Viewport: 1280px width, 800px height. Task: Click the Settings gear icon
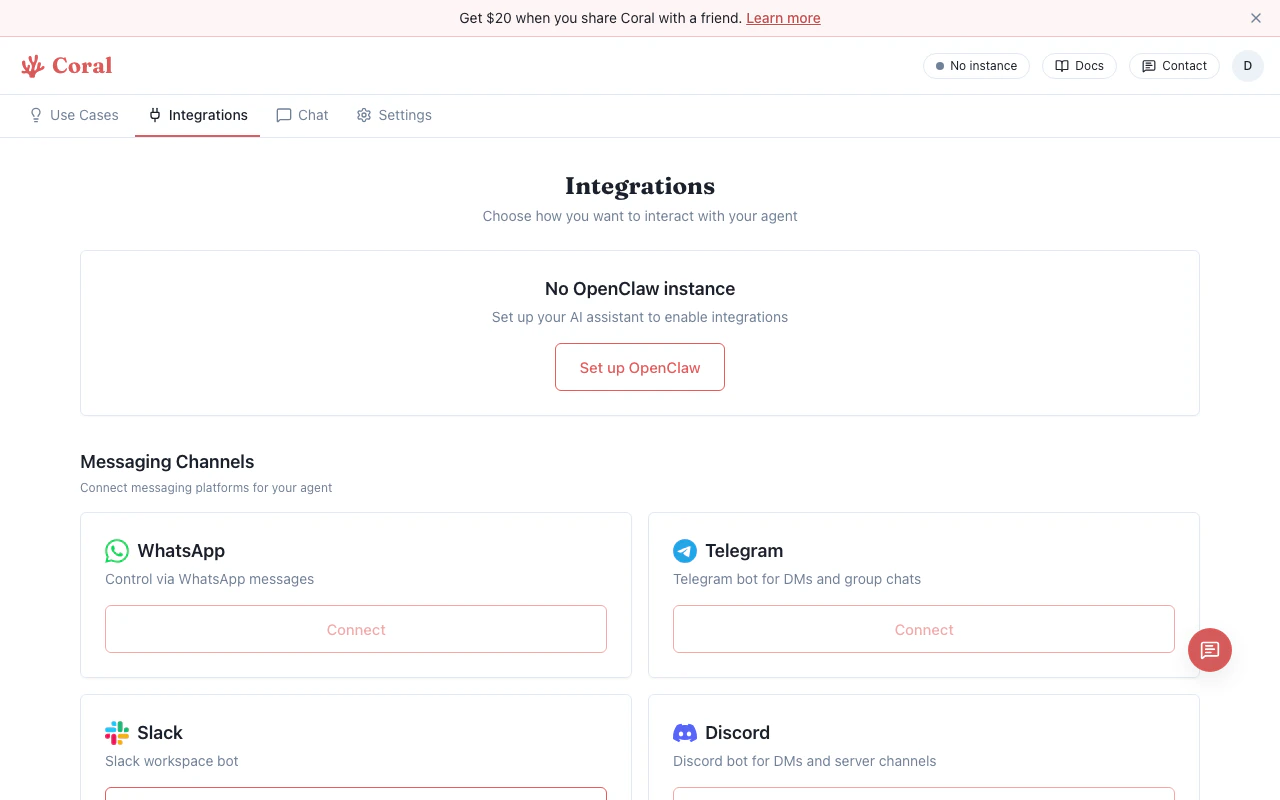click(x=364, y=115)
